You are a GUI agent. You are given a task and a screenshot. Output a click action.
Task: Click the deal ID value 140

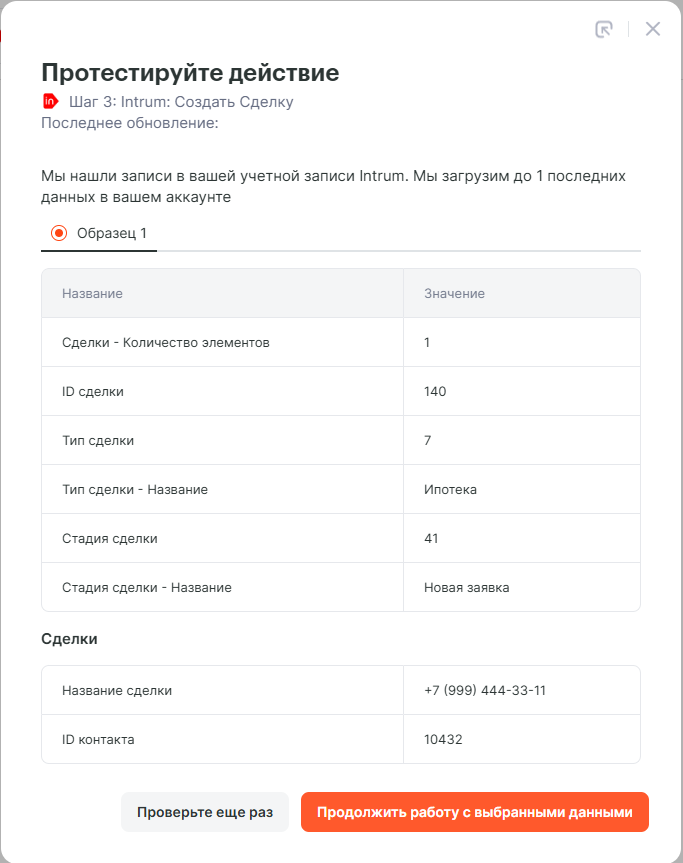click(435, 391)
